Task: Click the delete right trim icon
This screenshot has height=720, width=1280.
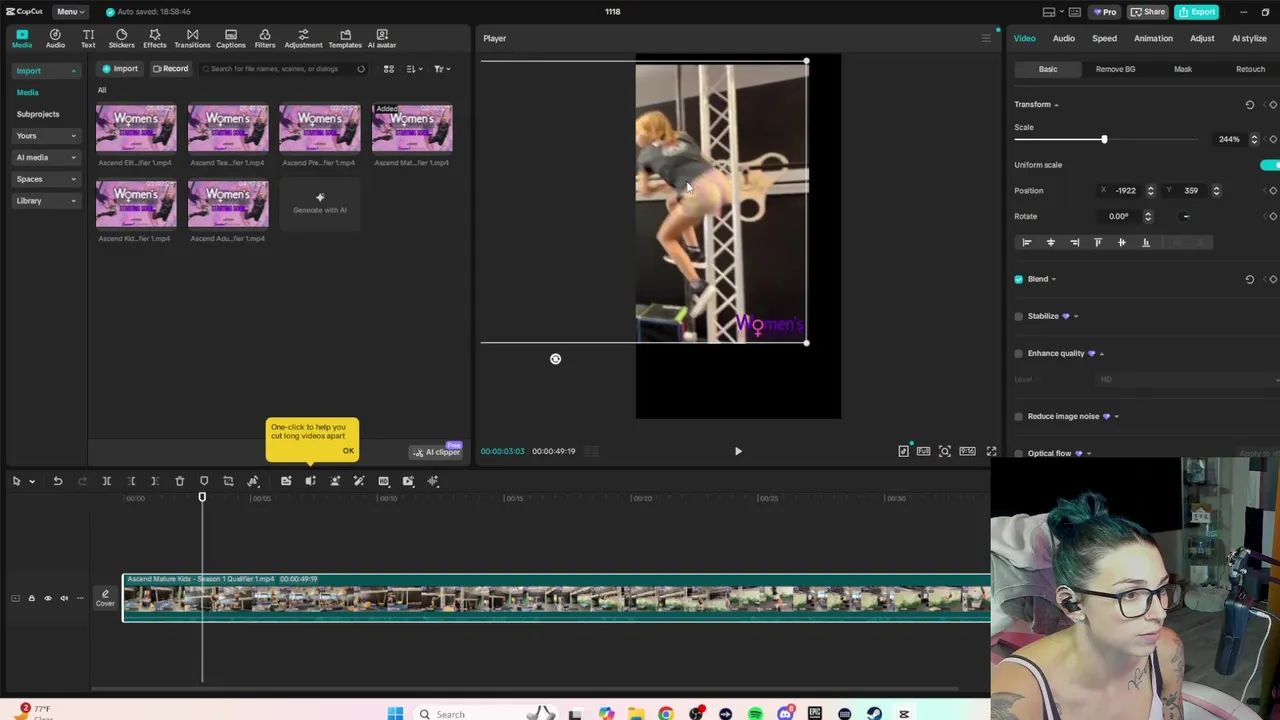Action: tap(155, 481)
